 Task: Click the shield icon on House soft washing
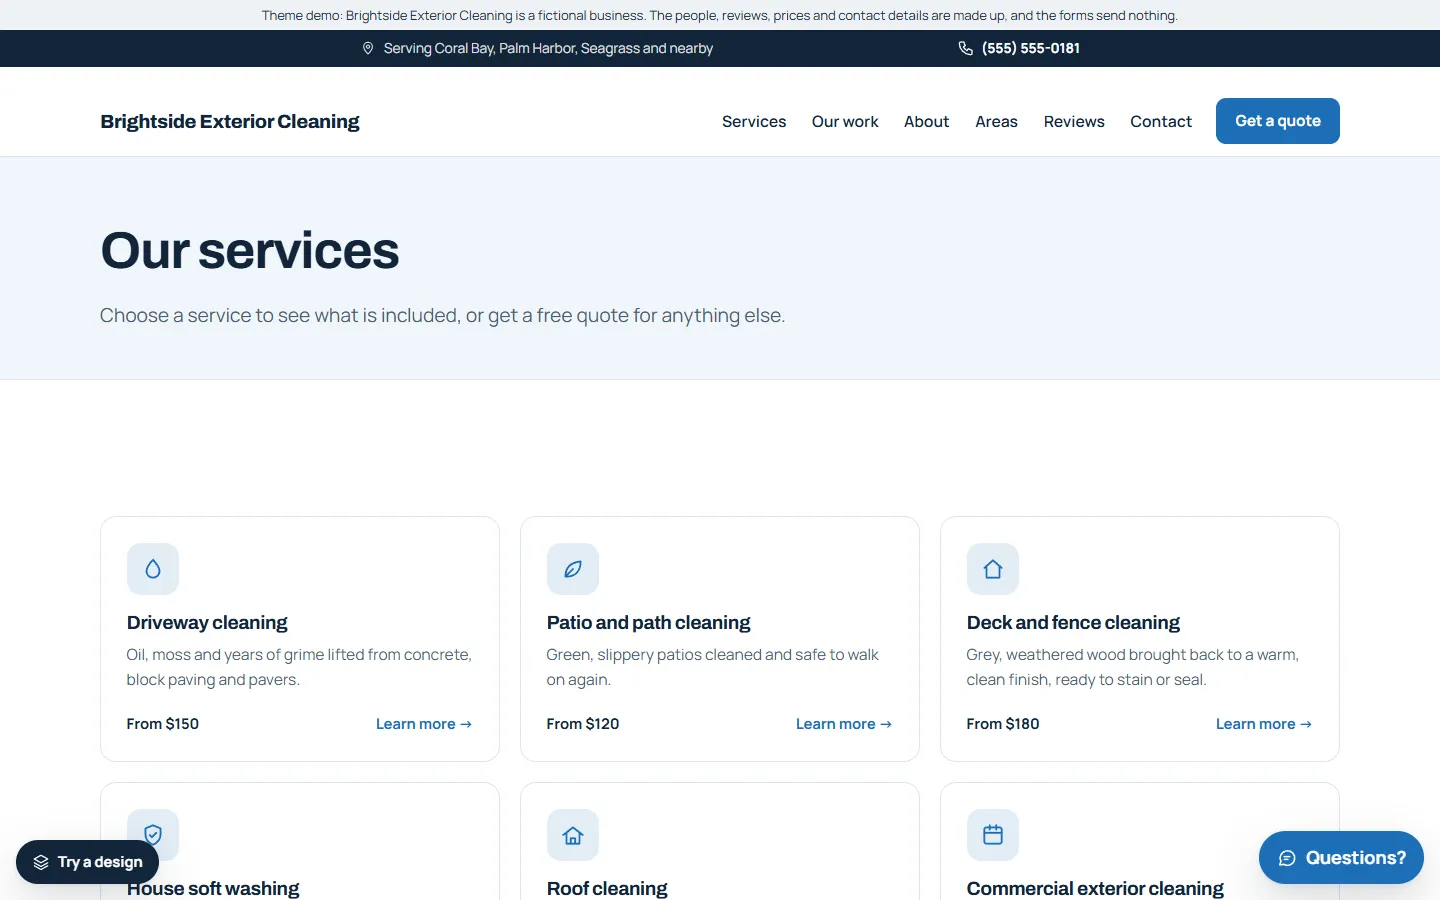click(x=153, y=835)
